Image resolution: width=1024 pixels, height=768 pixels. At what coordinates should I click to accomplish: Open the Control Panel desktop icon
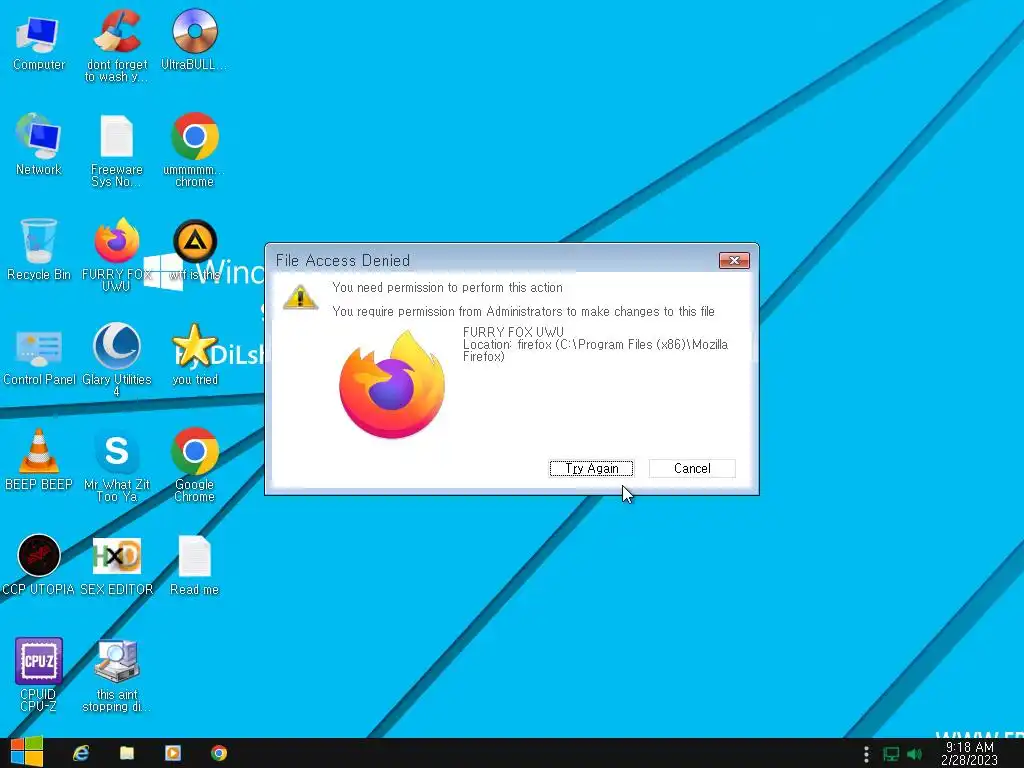[39, 356]
